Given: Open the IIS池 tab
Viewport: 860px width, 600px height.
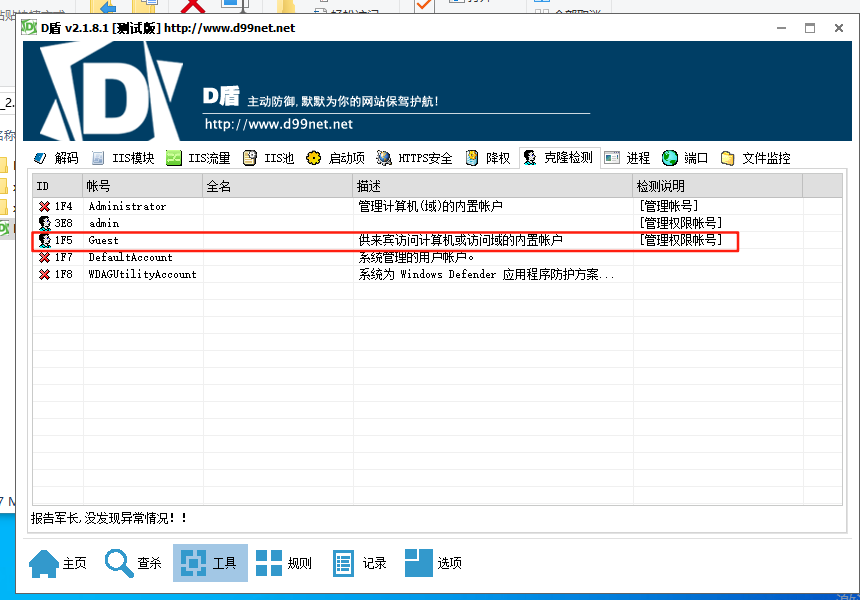Looking at the screenshot, I should [269, 159].
